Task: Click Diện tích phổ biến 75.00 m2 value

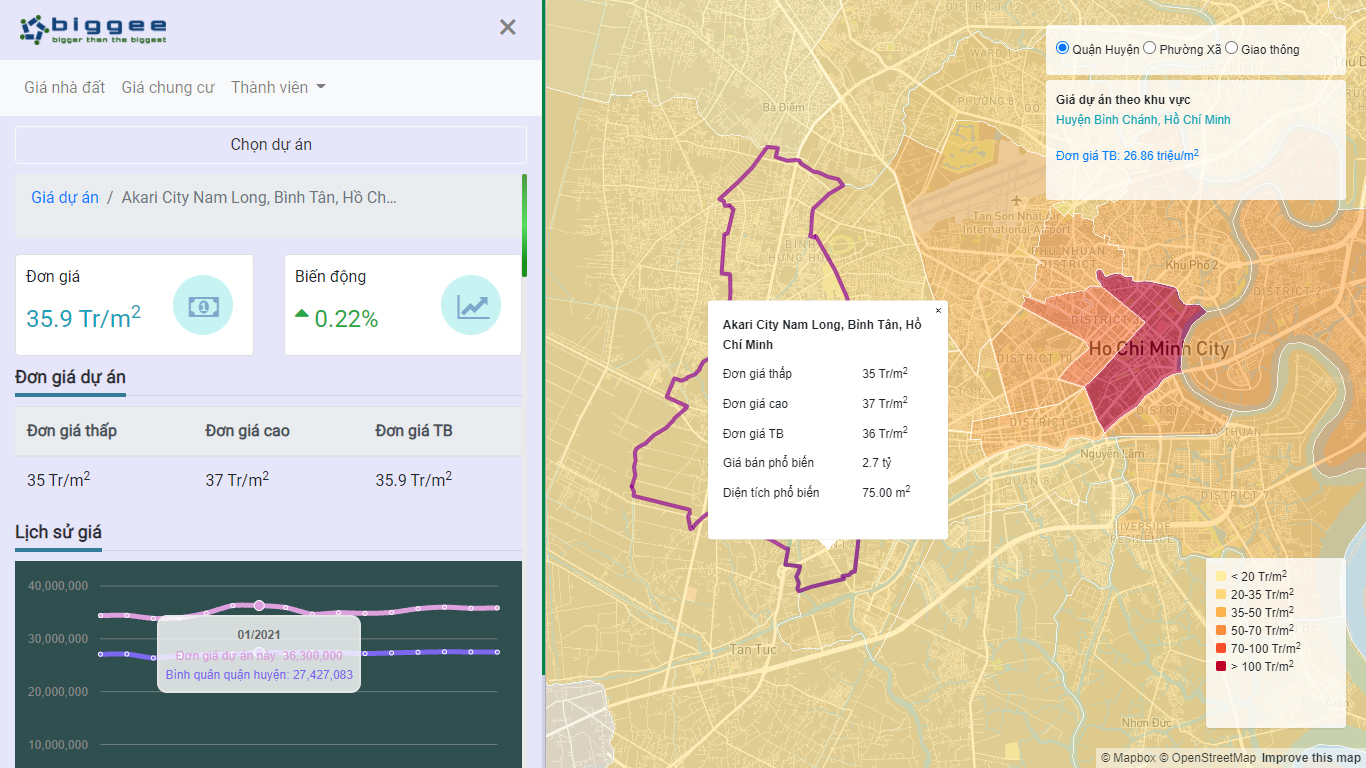Action: 886,492
